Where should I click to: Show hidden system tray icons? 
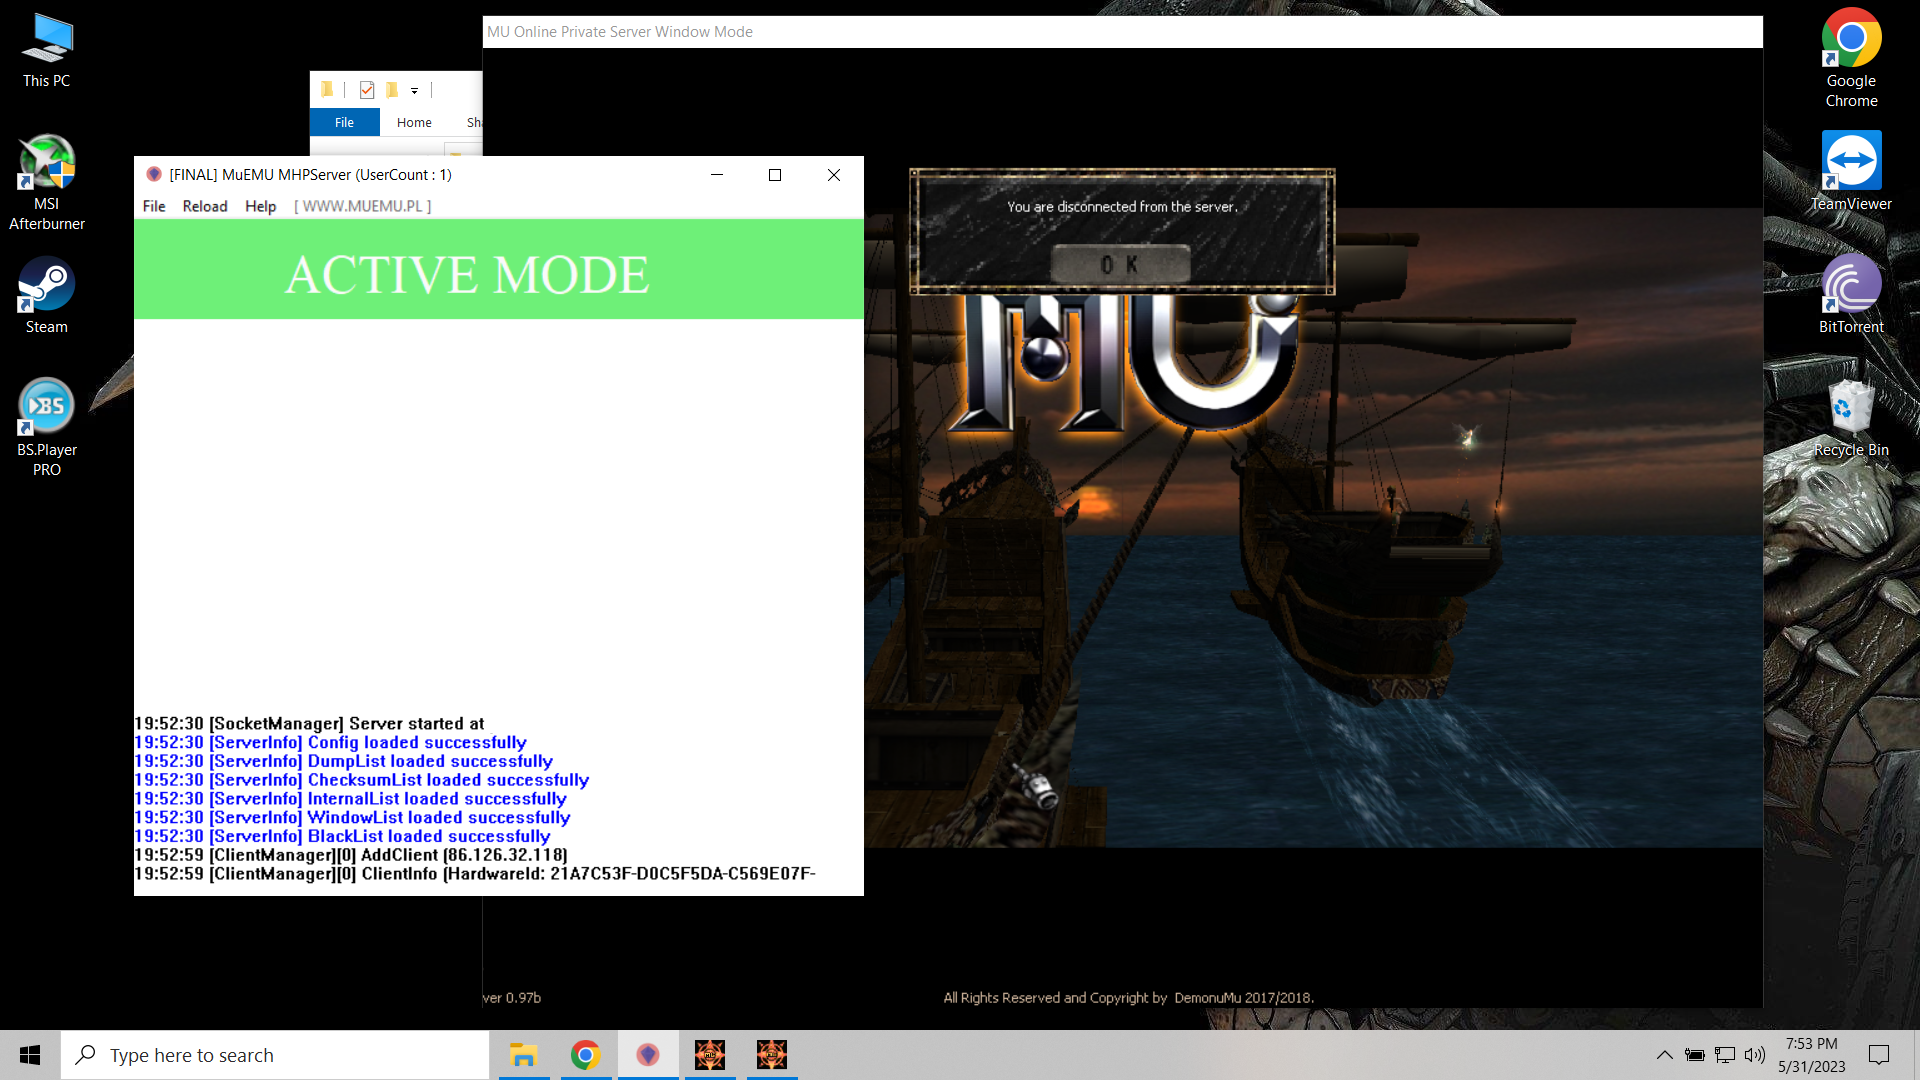coord(1664,1055)
